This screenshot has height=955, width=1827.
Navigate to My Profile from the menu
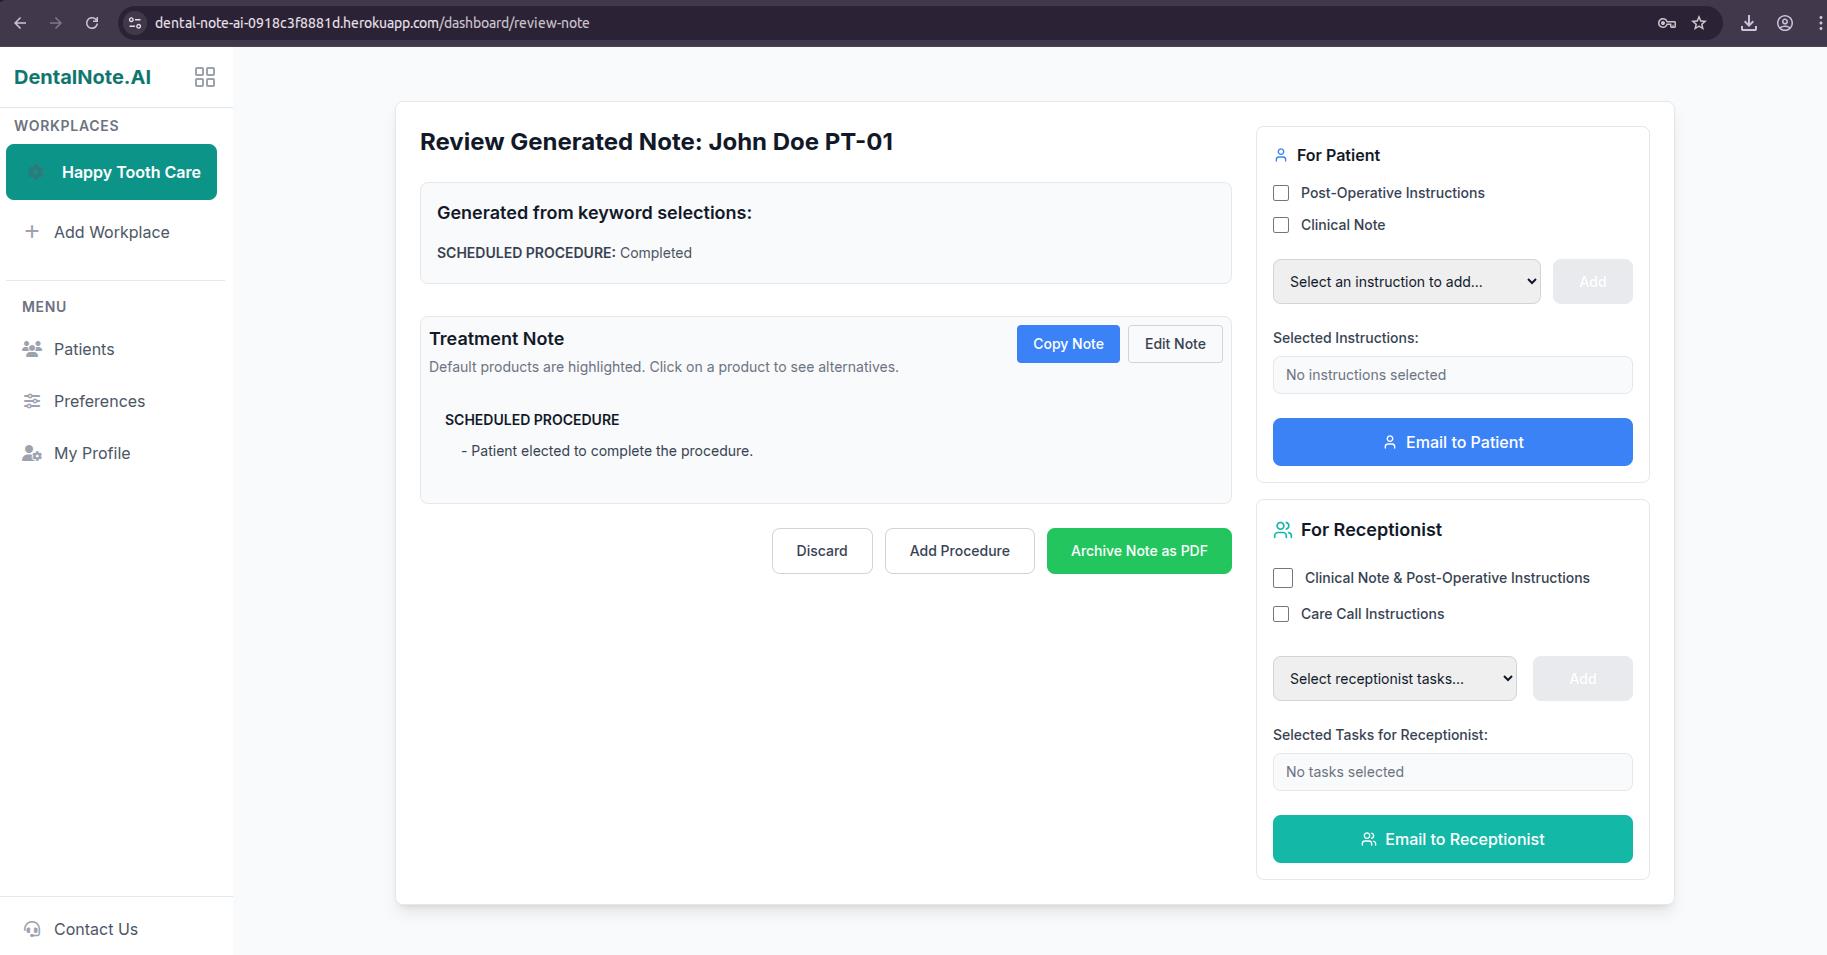point(91,452)
